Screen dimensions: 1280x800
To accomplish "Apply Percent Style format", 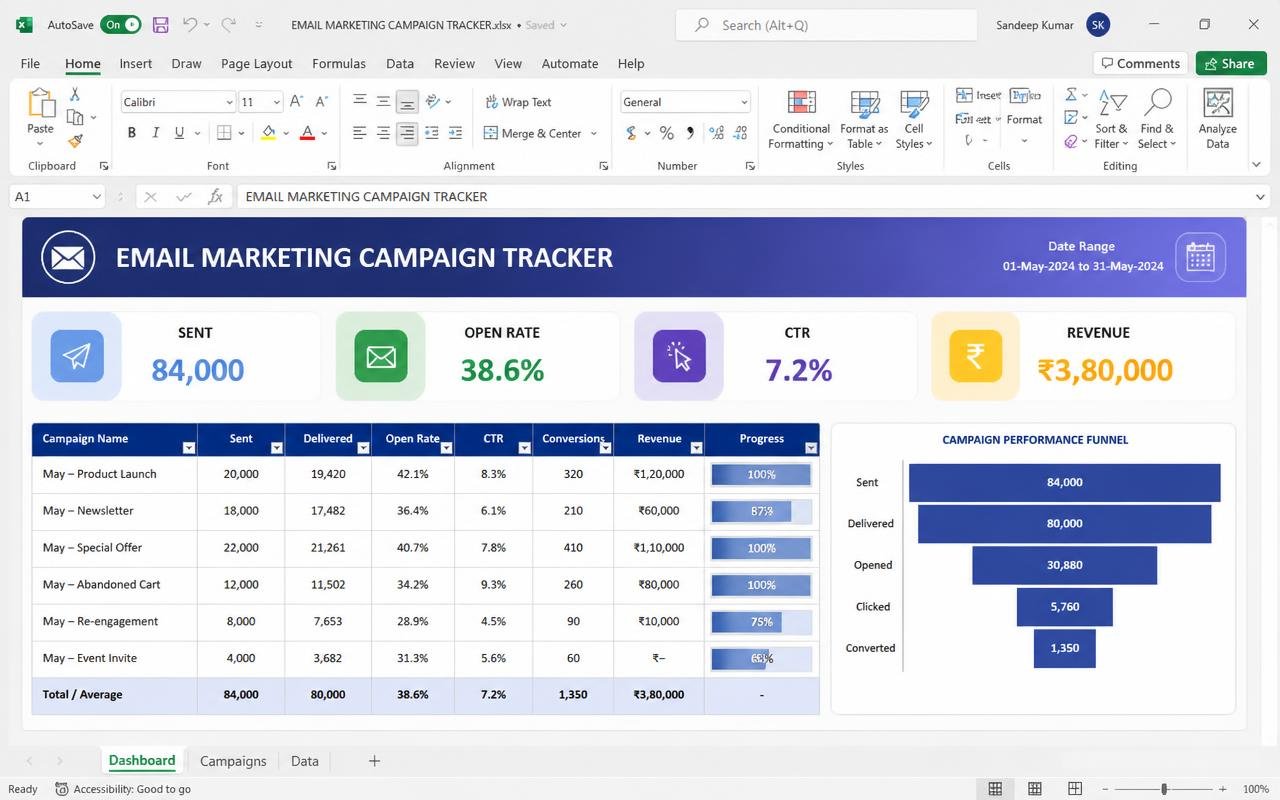I will click(666, 133).
